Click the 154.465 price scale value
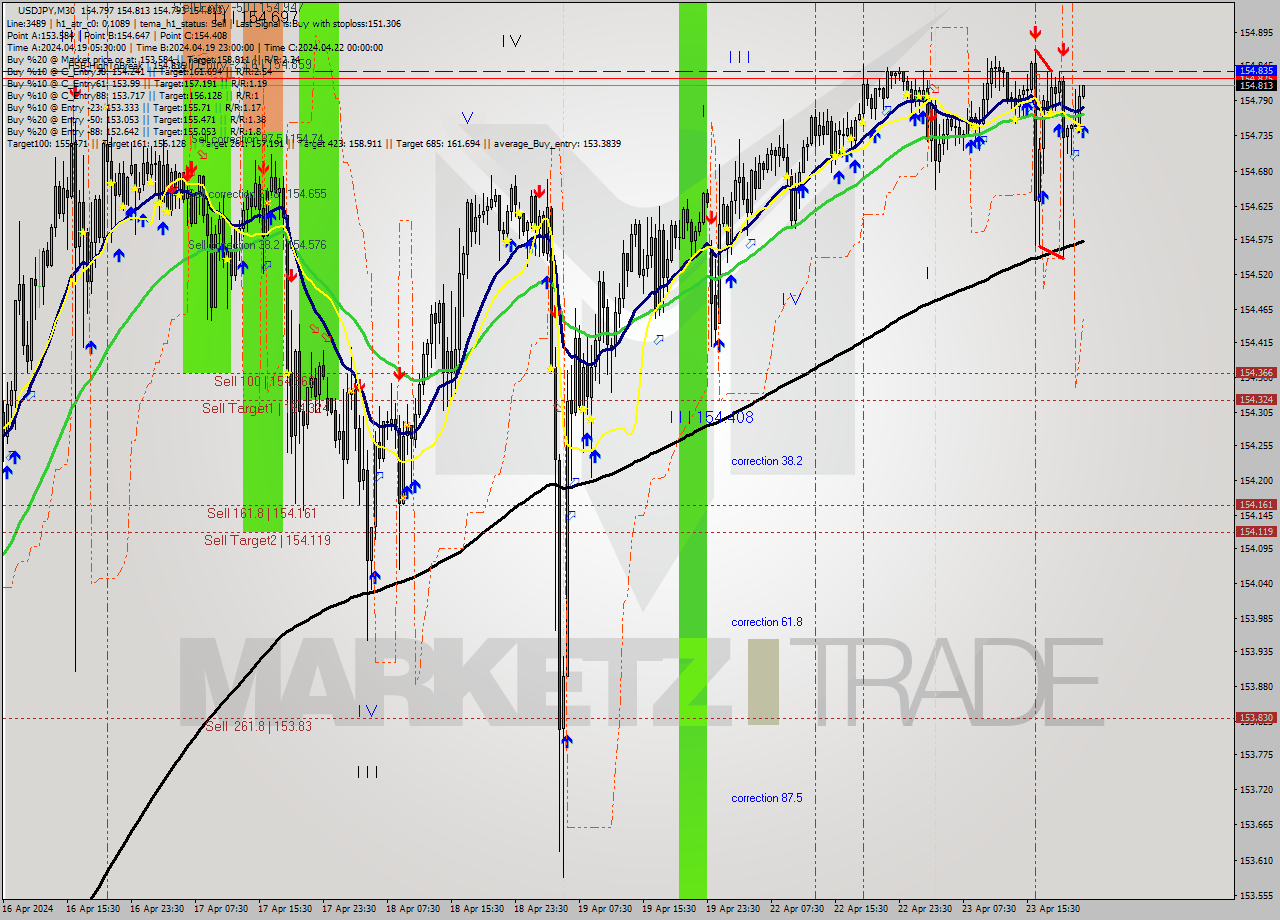The image size is (1280, 920). click(x=1256, y=309)
